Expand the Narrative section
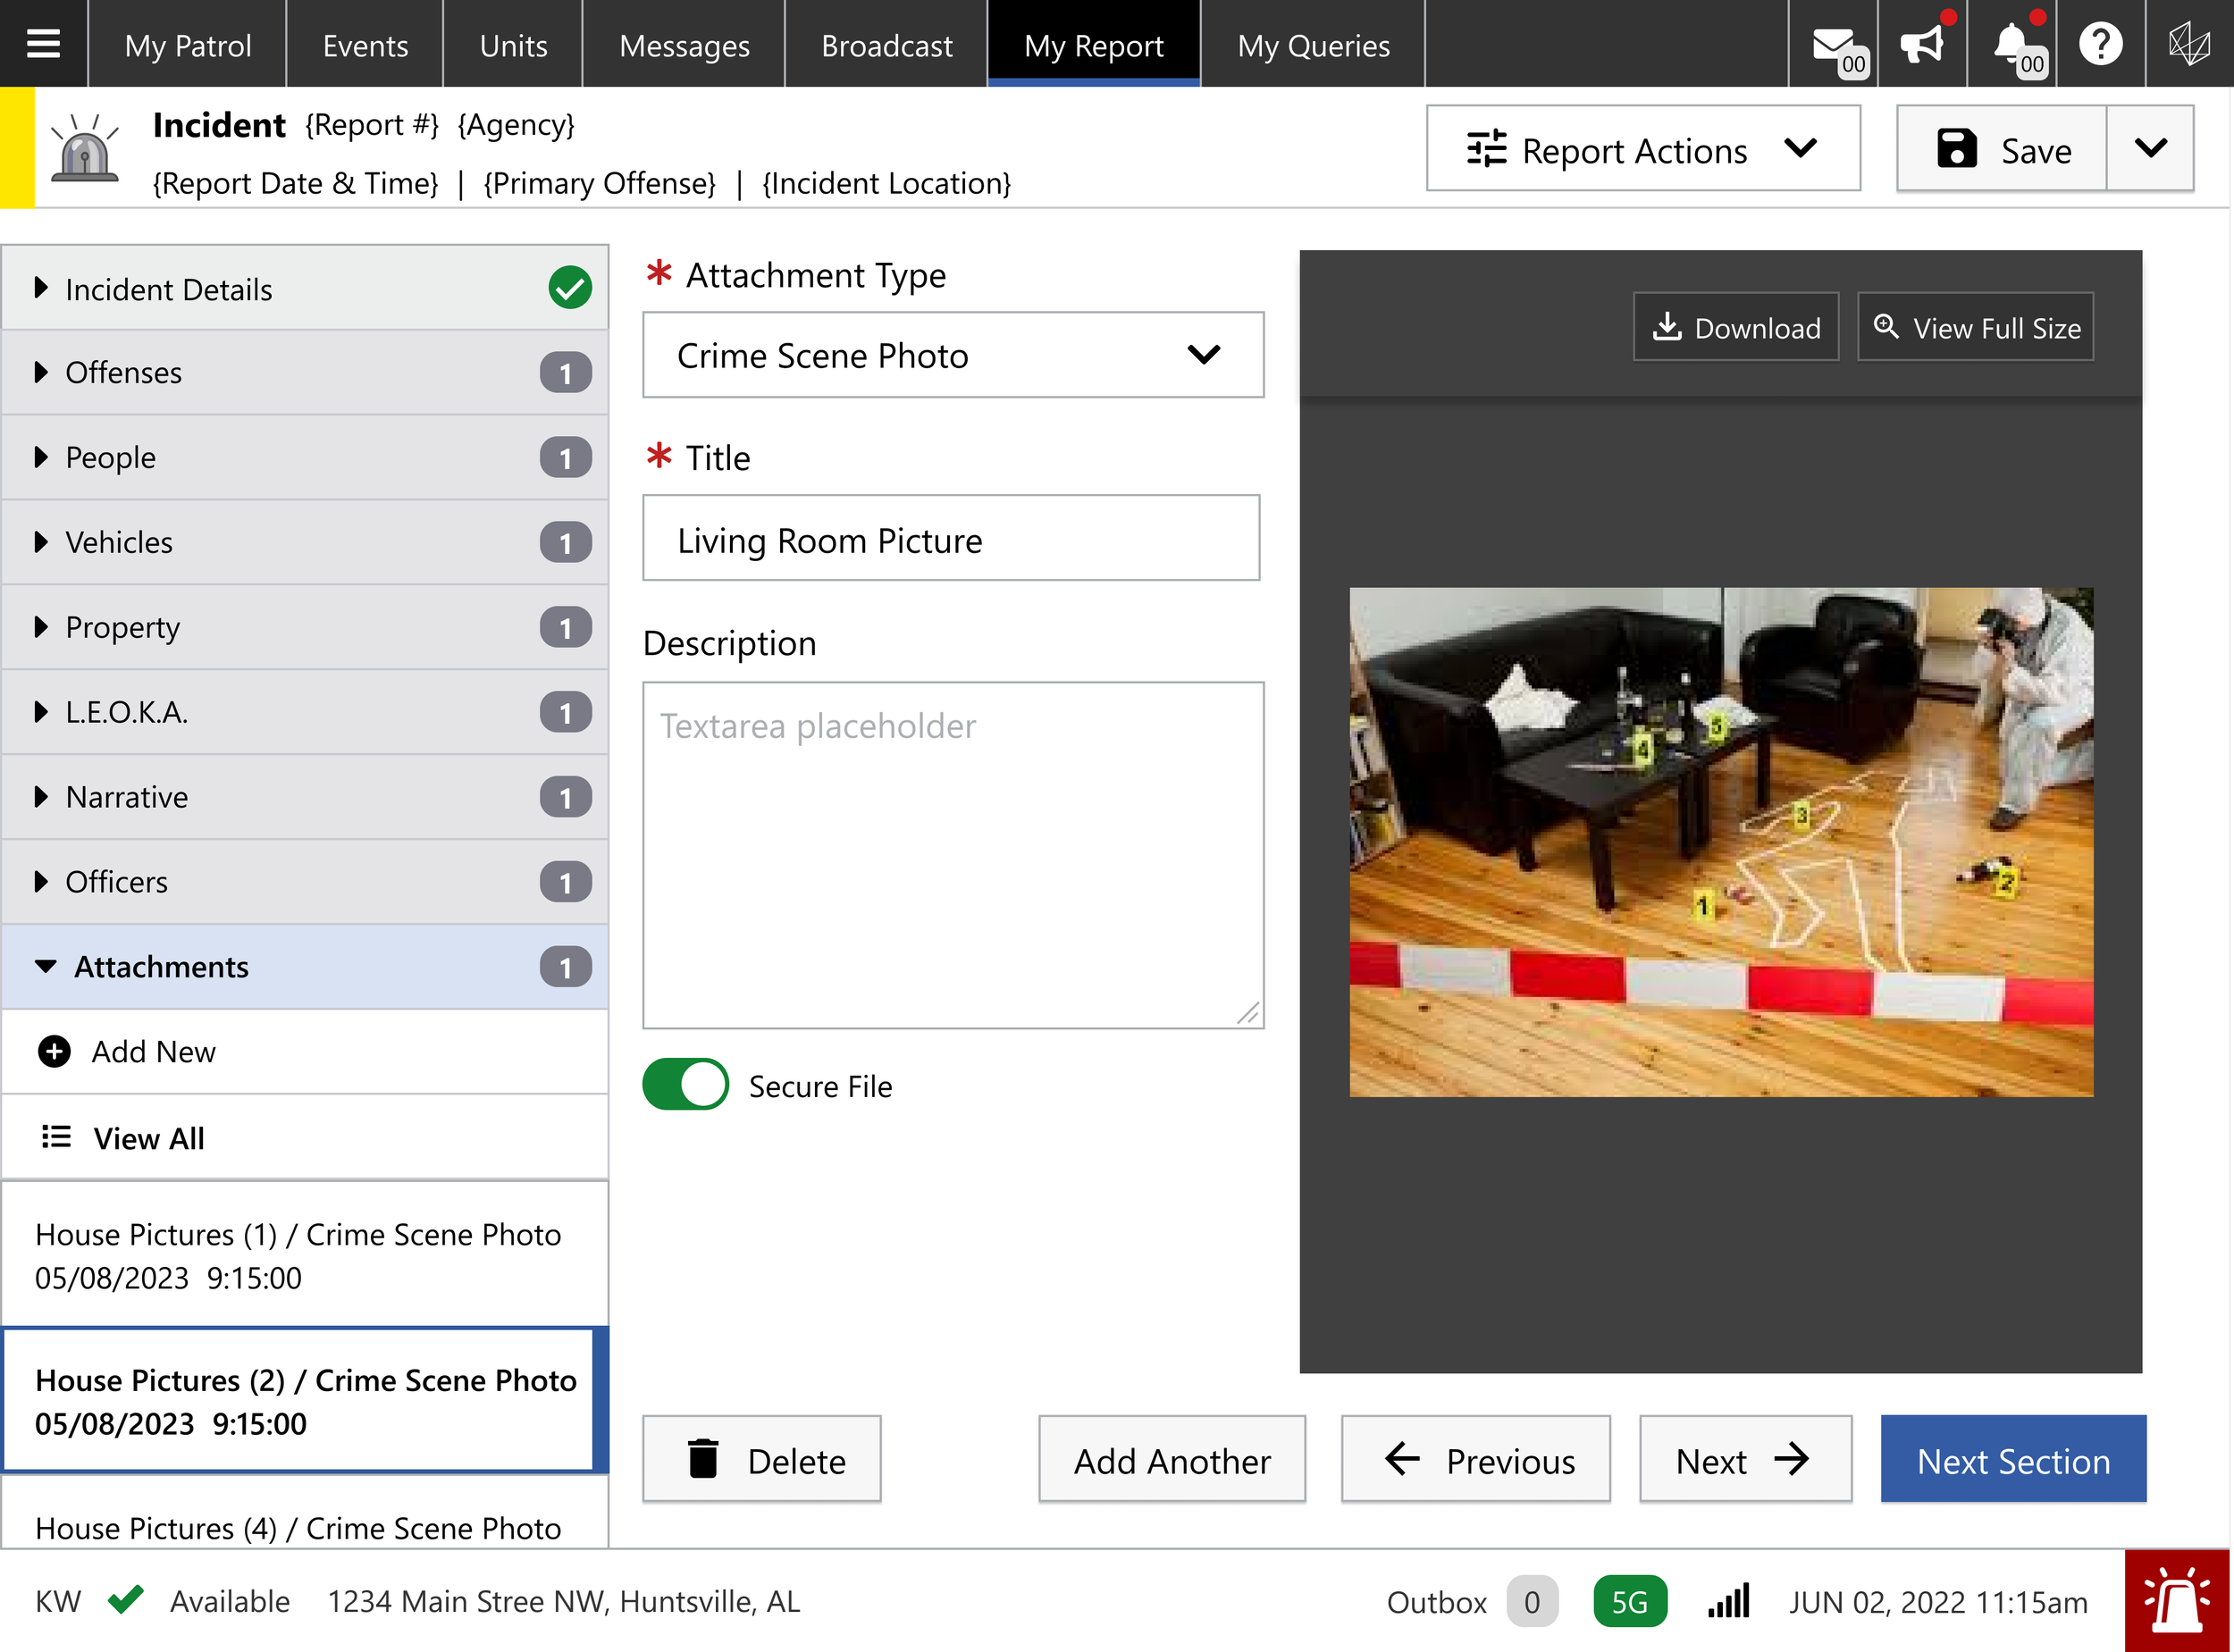Viewport: 2234px width, 1652px height. click(x=305, y=798)
